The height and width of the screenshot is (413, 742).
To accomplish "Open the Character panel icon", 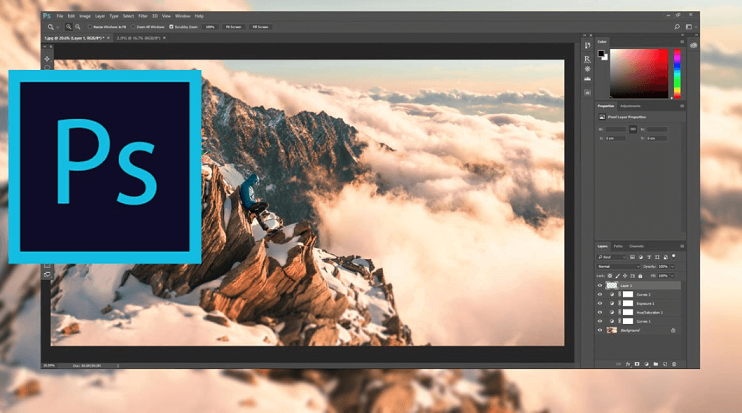I will [587, 59].
